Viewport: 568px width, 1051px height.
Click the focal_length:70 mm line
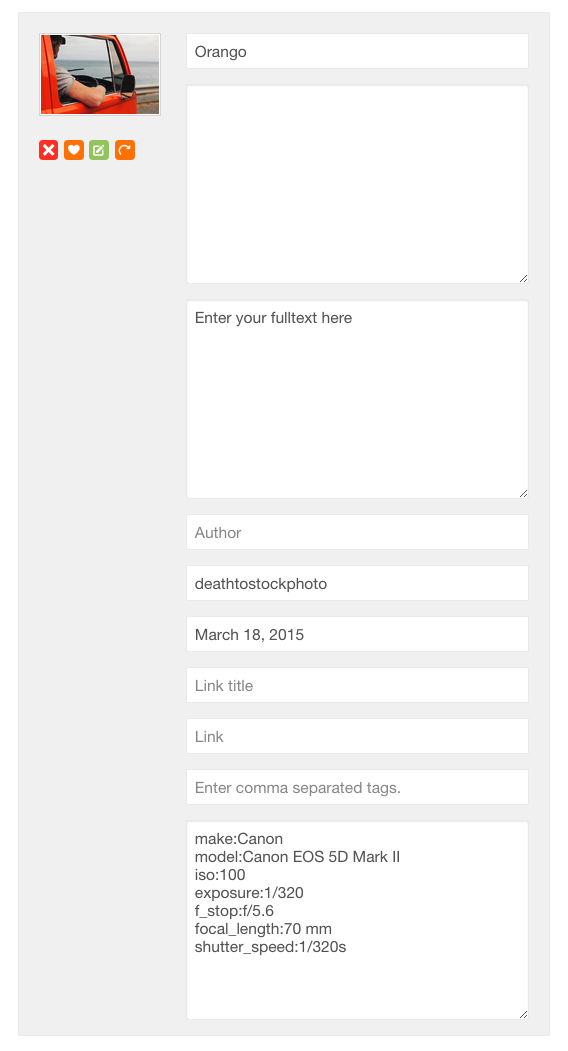coord(263,929)
